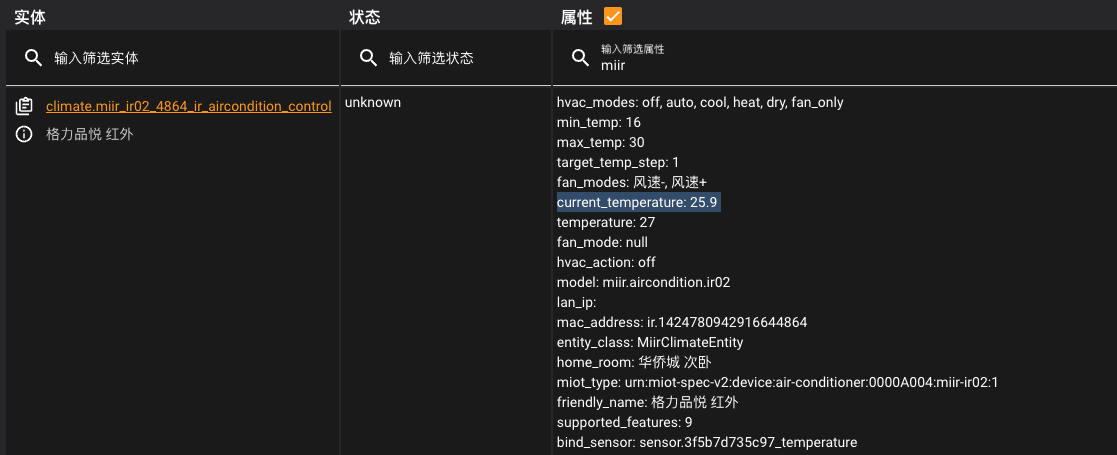Screen dimensions: 1117x455
Task: Click search icon in attribute filter
Action: [581, 58]
